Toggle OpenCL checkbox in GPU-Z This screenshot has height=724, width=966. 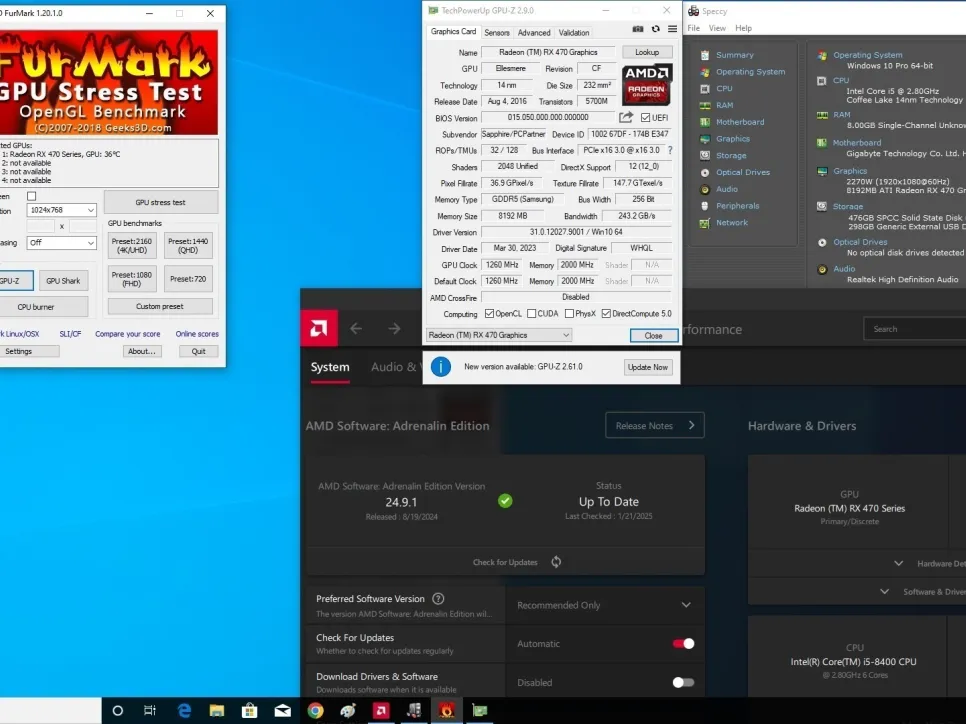point(489,314)
